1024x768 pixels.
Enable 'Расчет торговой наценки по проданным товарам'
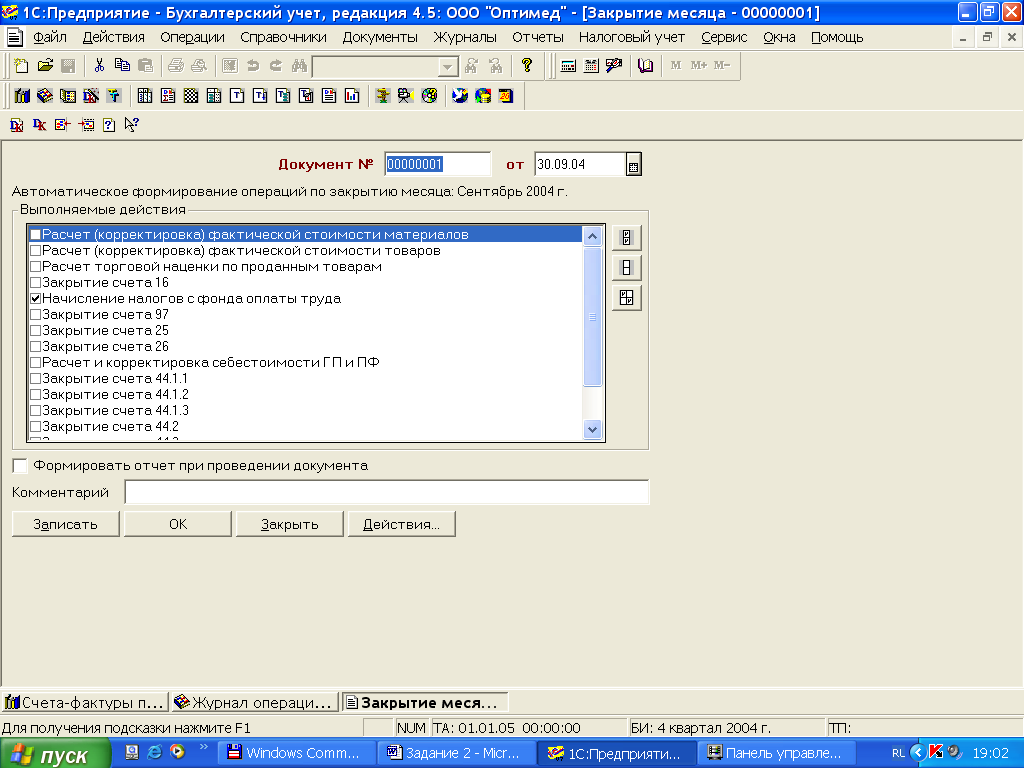point(36,266)
